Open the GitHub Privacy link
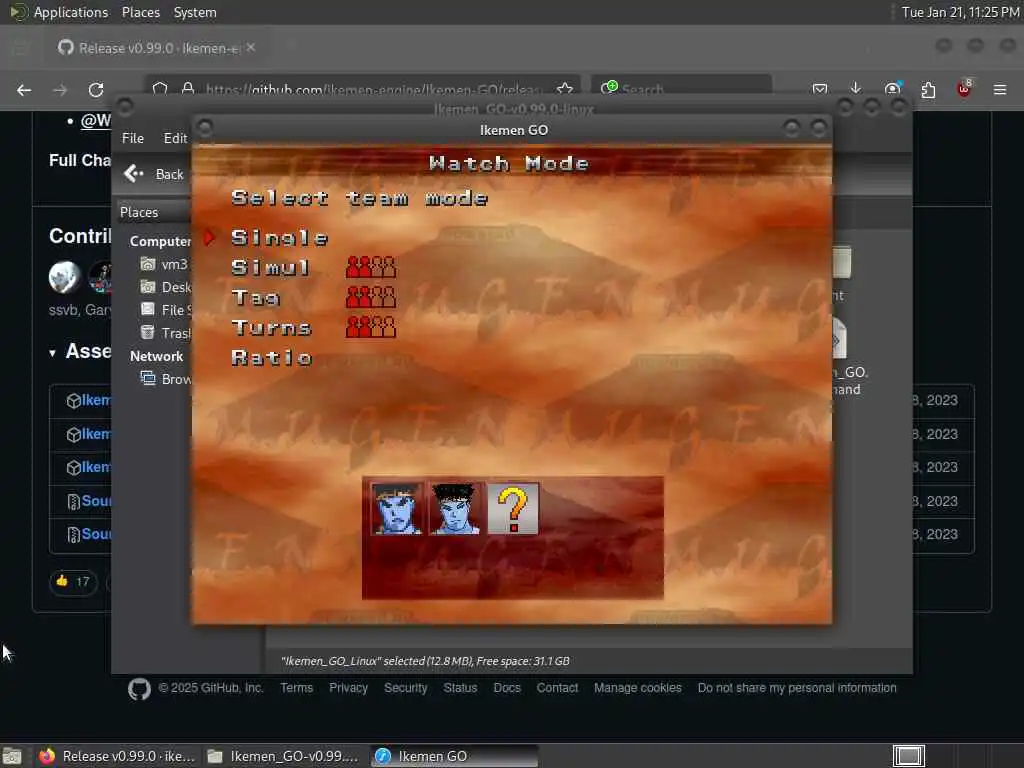 click(348, 688)
